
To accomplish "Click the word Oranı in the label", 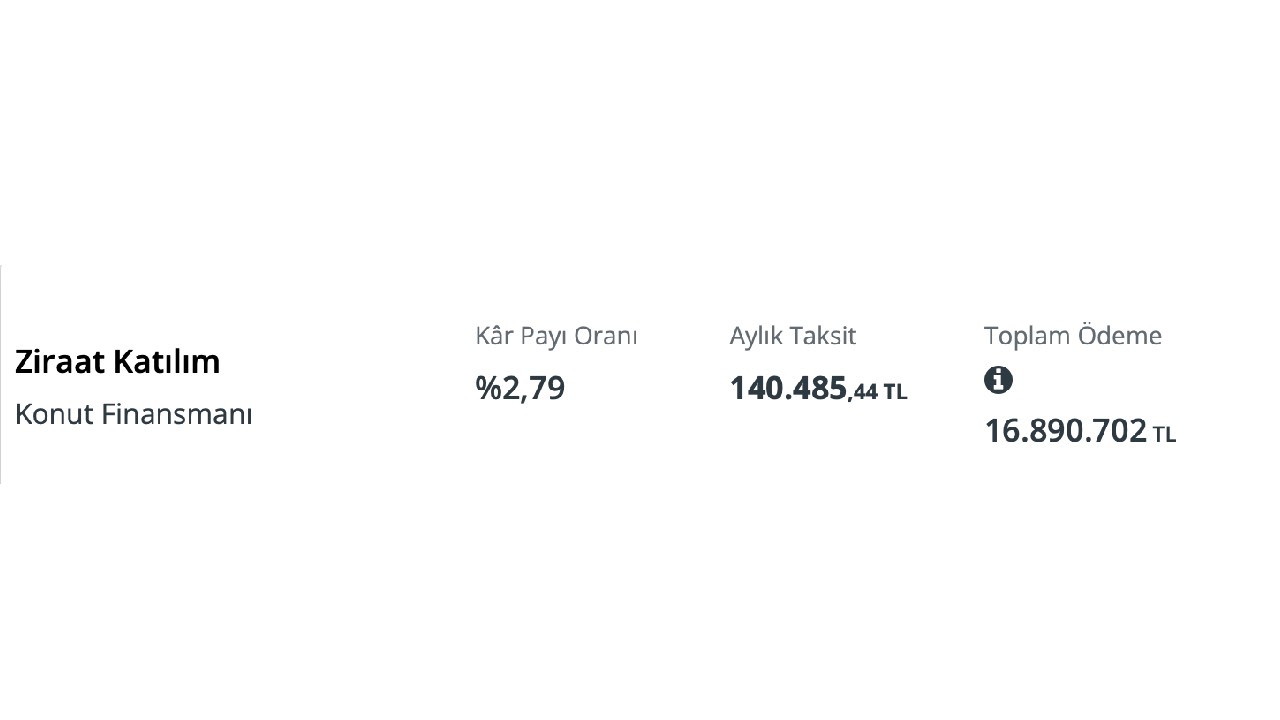I will coord(604,336).
